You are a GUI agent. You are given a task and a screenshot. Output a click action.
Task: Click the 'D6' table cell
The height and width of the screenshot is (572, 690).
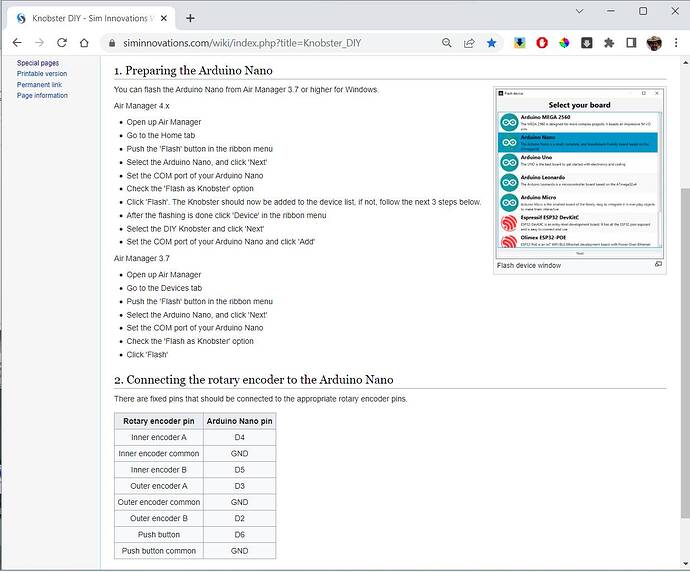point(239,535)
